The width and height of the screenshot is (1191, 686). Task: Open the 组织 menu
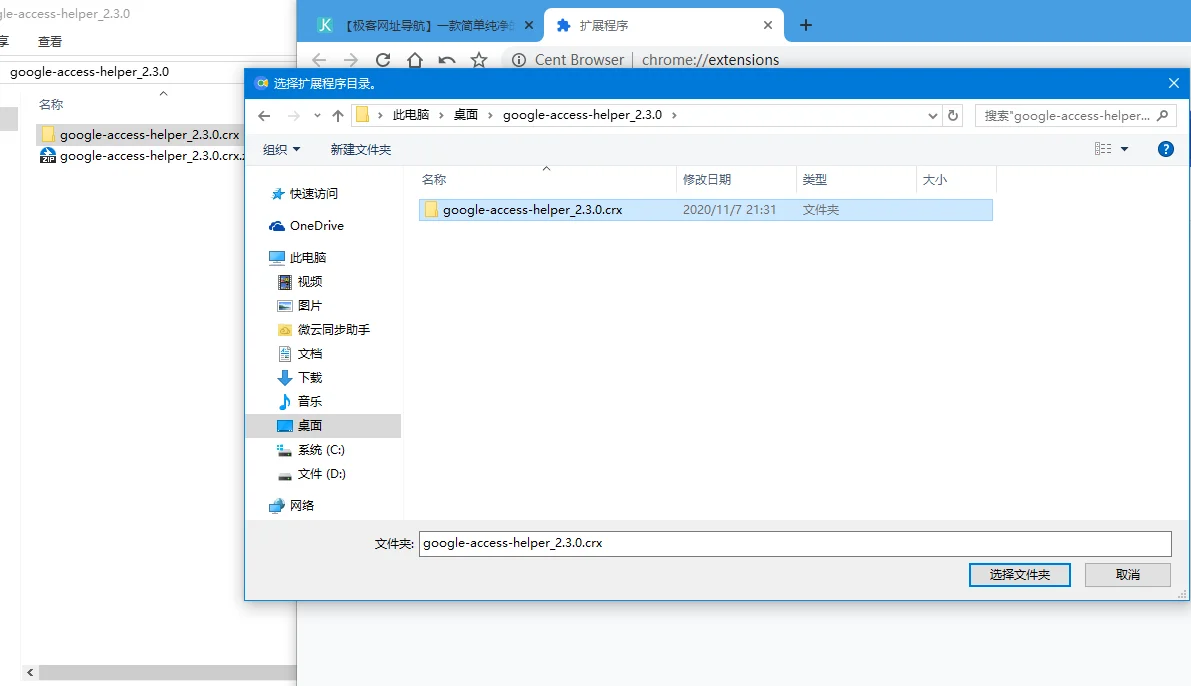281,150
